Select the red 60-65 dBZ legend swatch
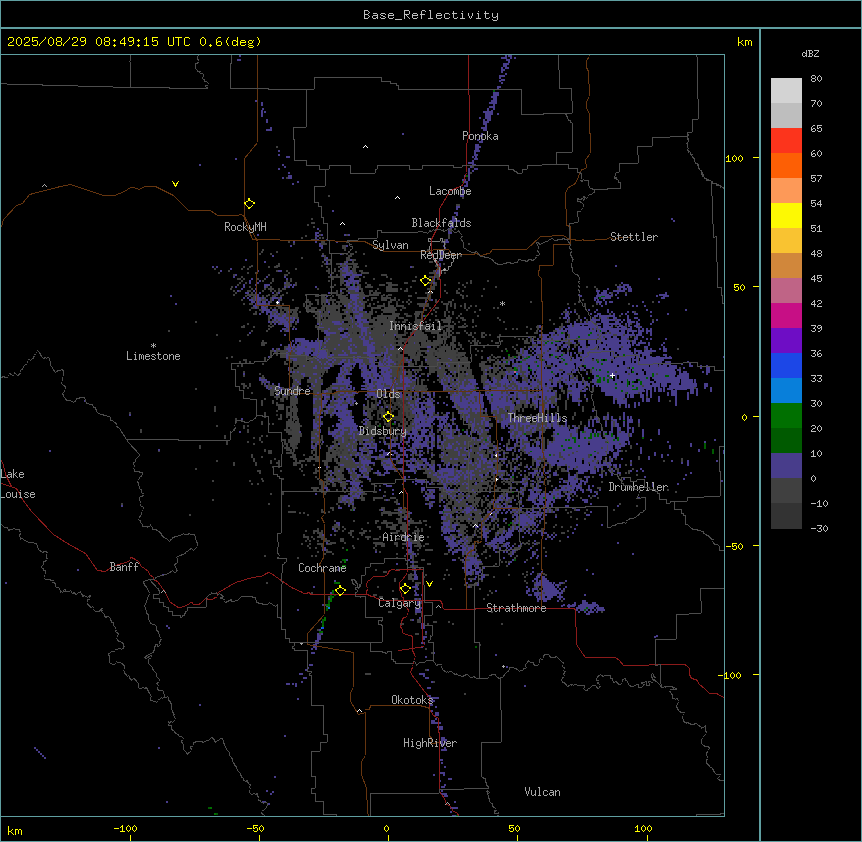This screenshot has width=862, height=842. 786,141
